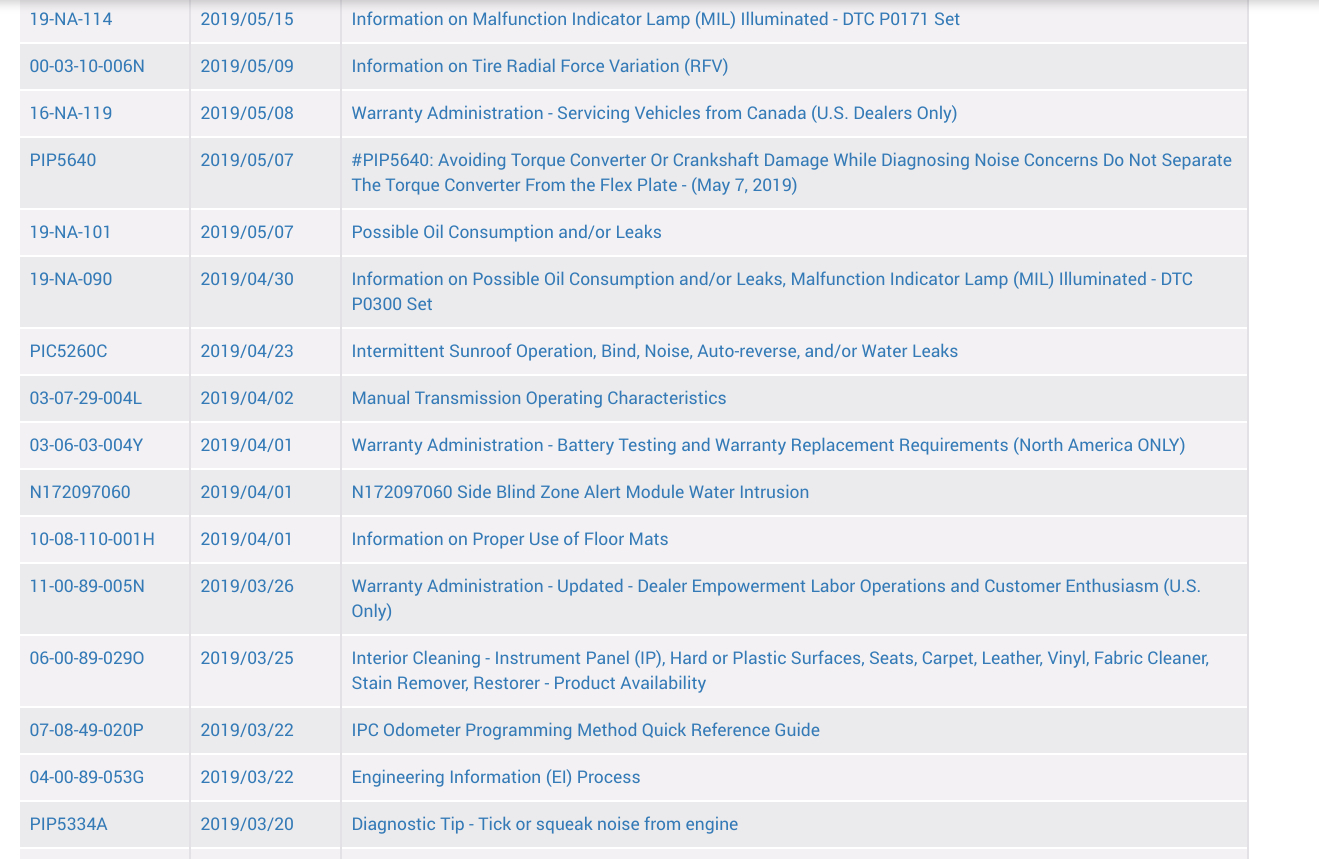
Task: Click the date 2019/04/23
Action: [x=247, y=351]
